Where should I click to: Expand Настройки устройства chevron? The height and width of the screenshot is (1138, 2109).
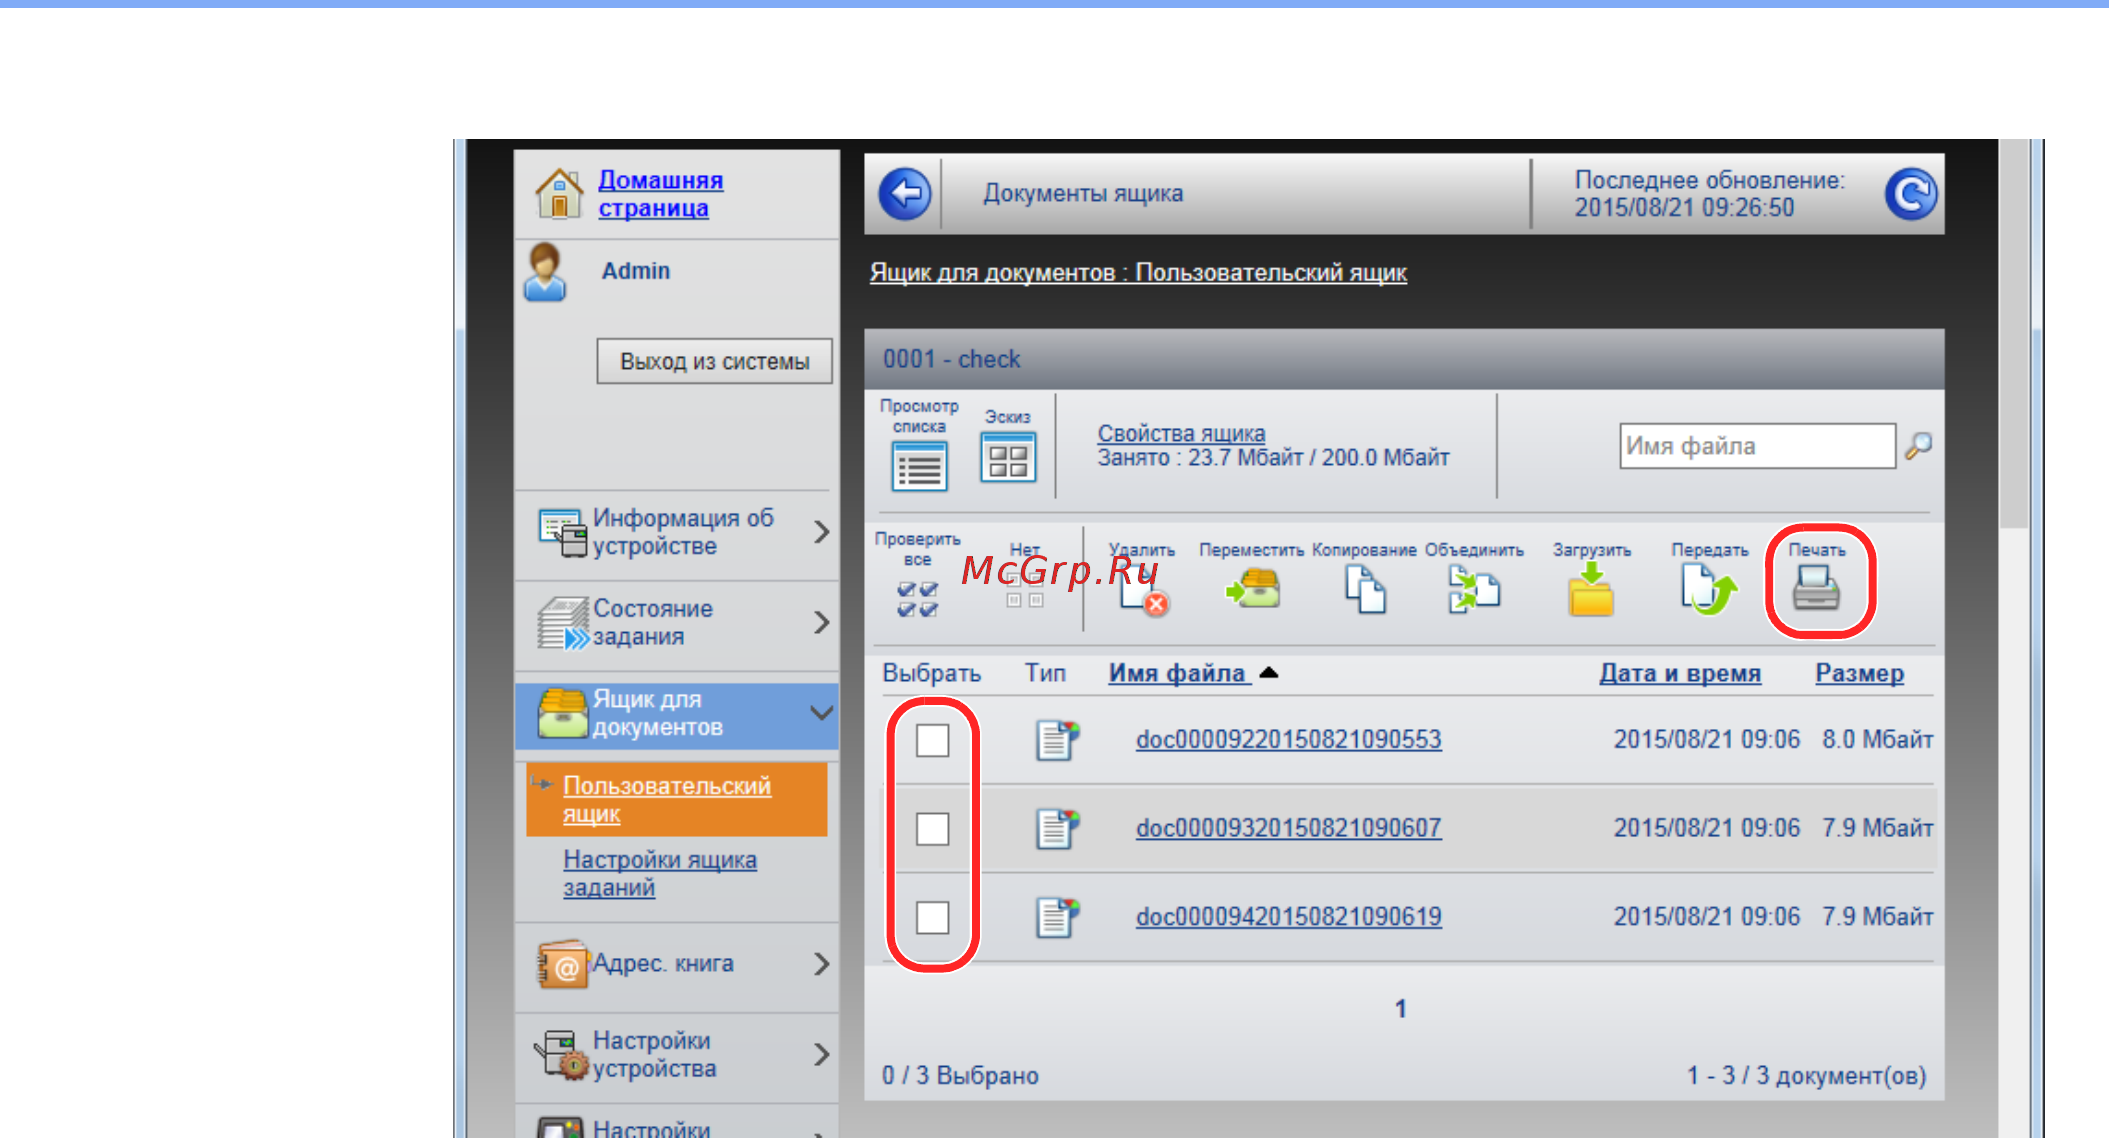(x=821, y=1054)
